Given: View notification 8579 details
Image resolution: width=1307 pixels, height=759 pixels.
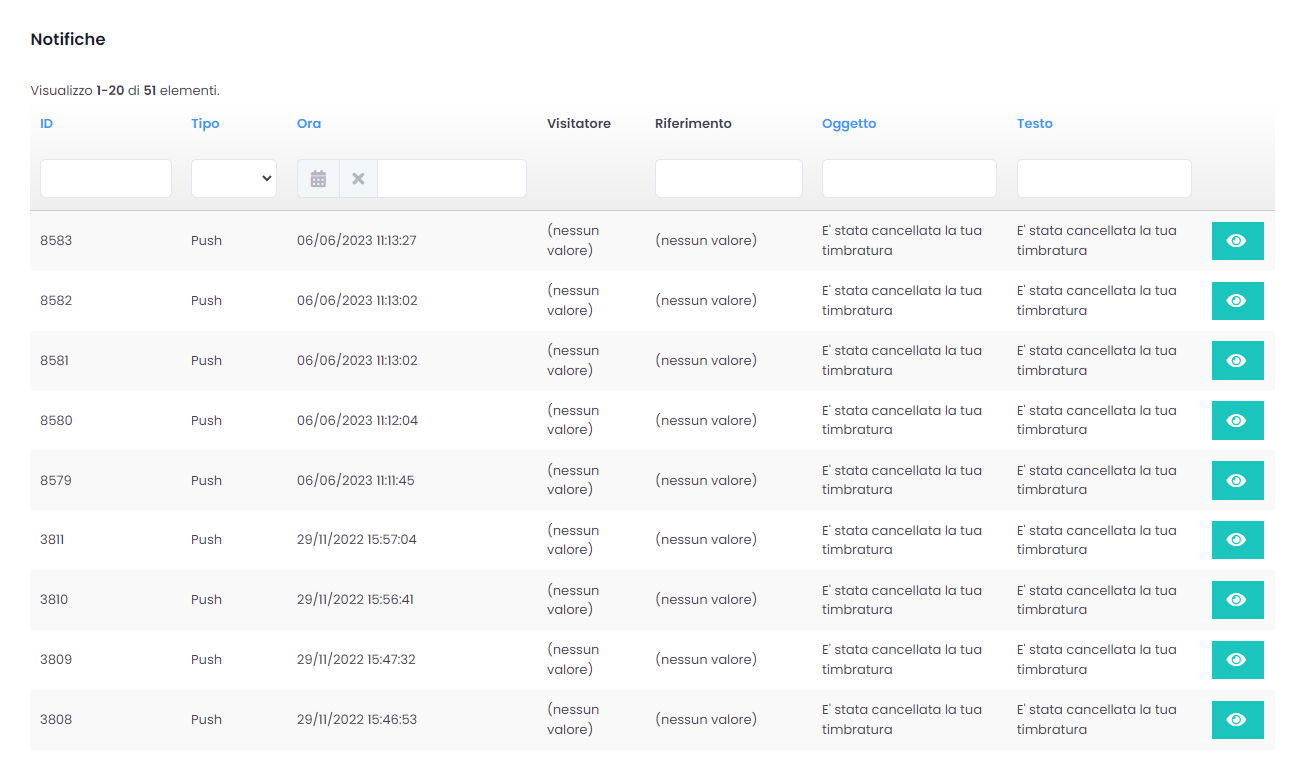Looking at the screenshot, I should (1237, 480).
